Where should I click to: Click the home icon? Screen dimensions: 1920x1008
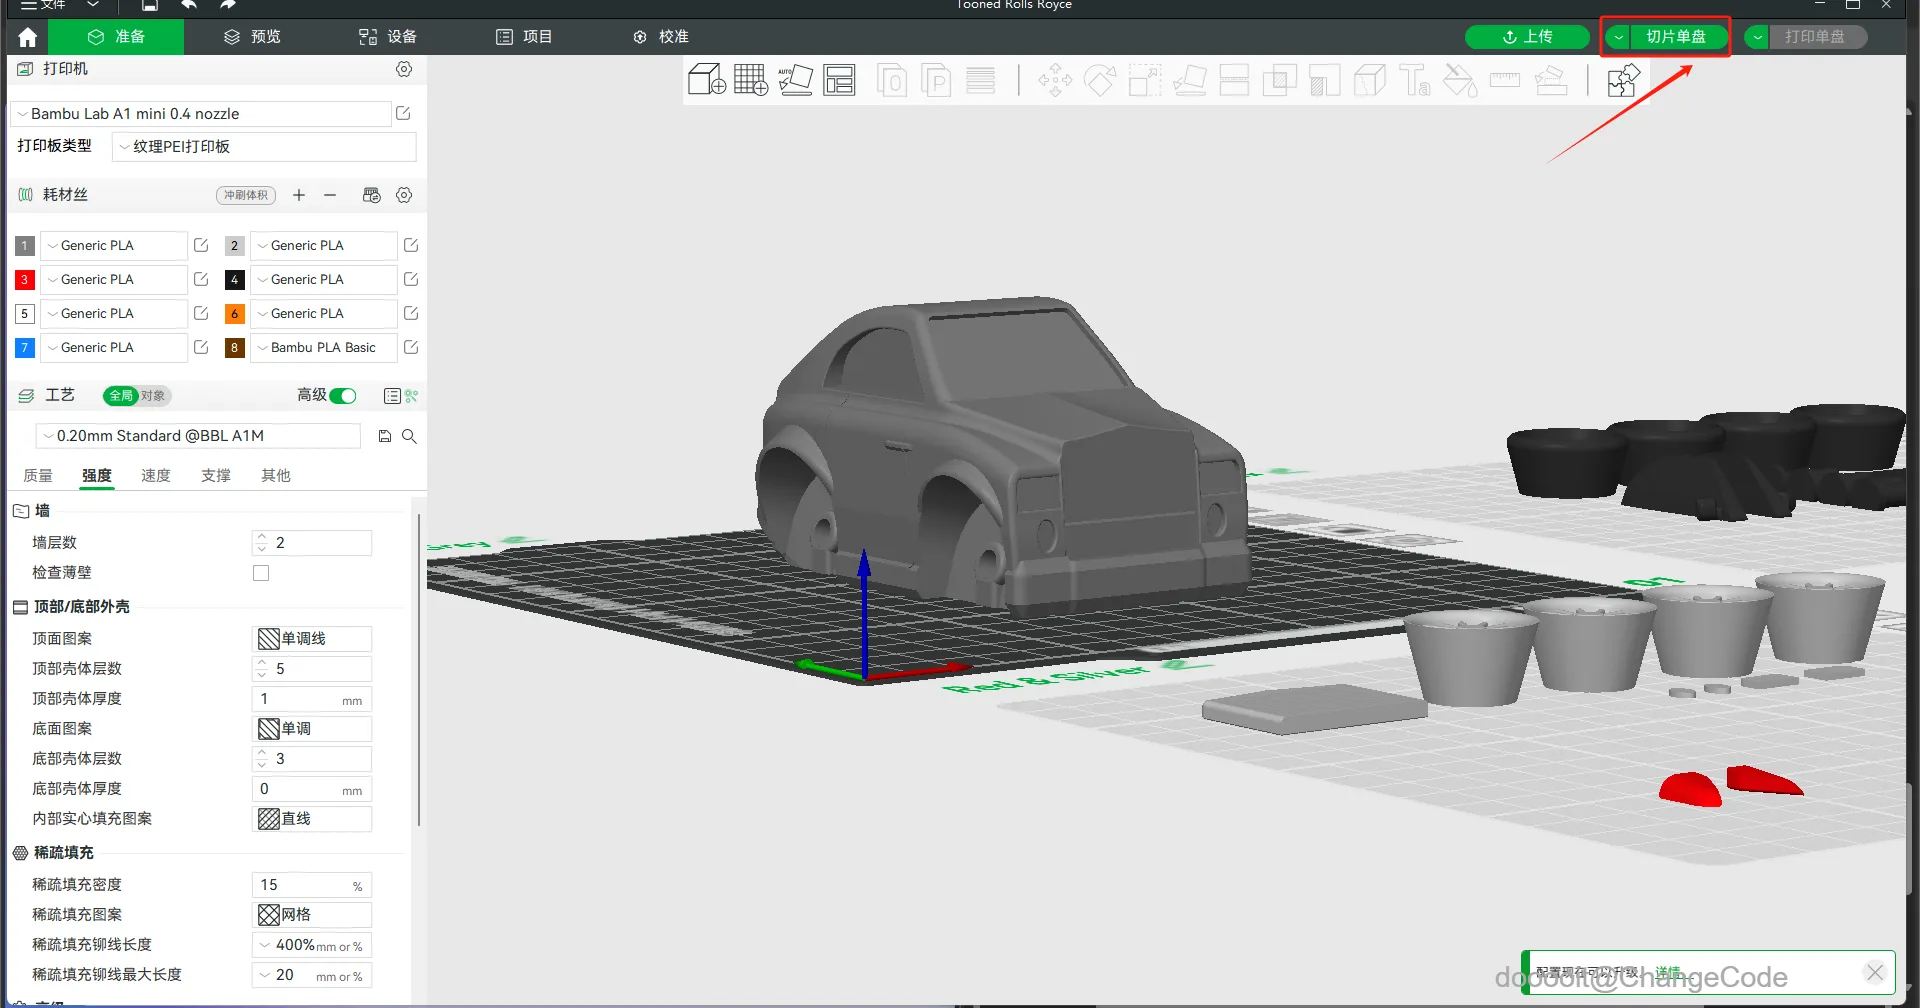27,37
